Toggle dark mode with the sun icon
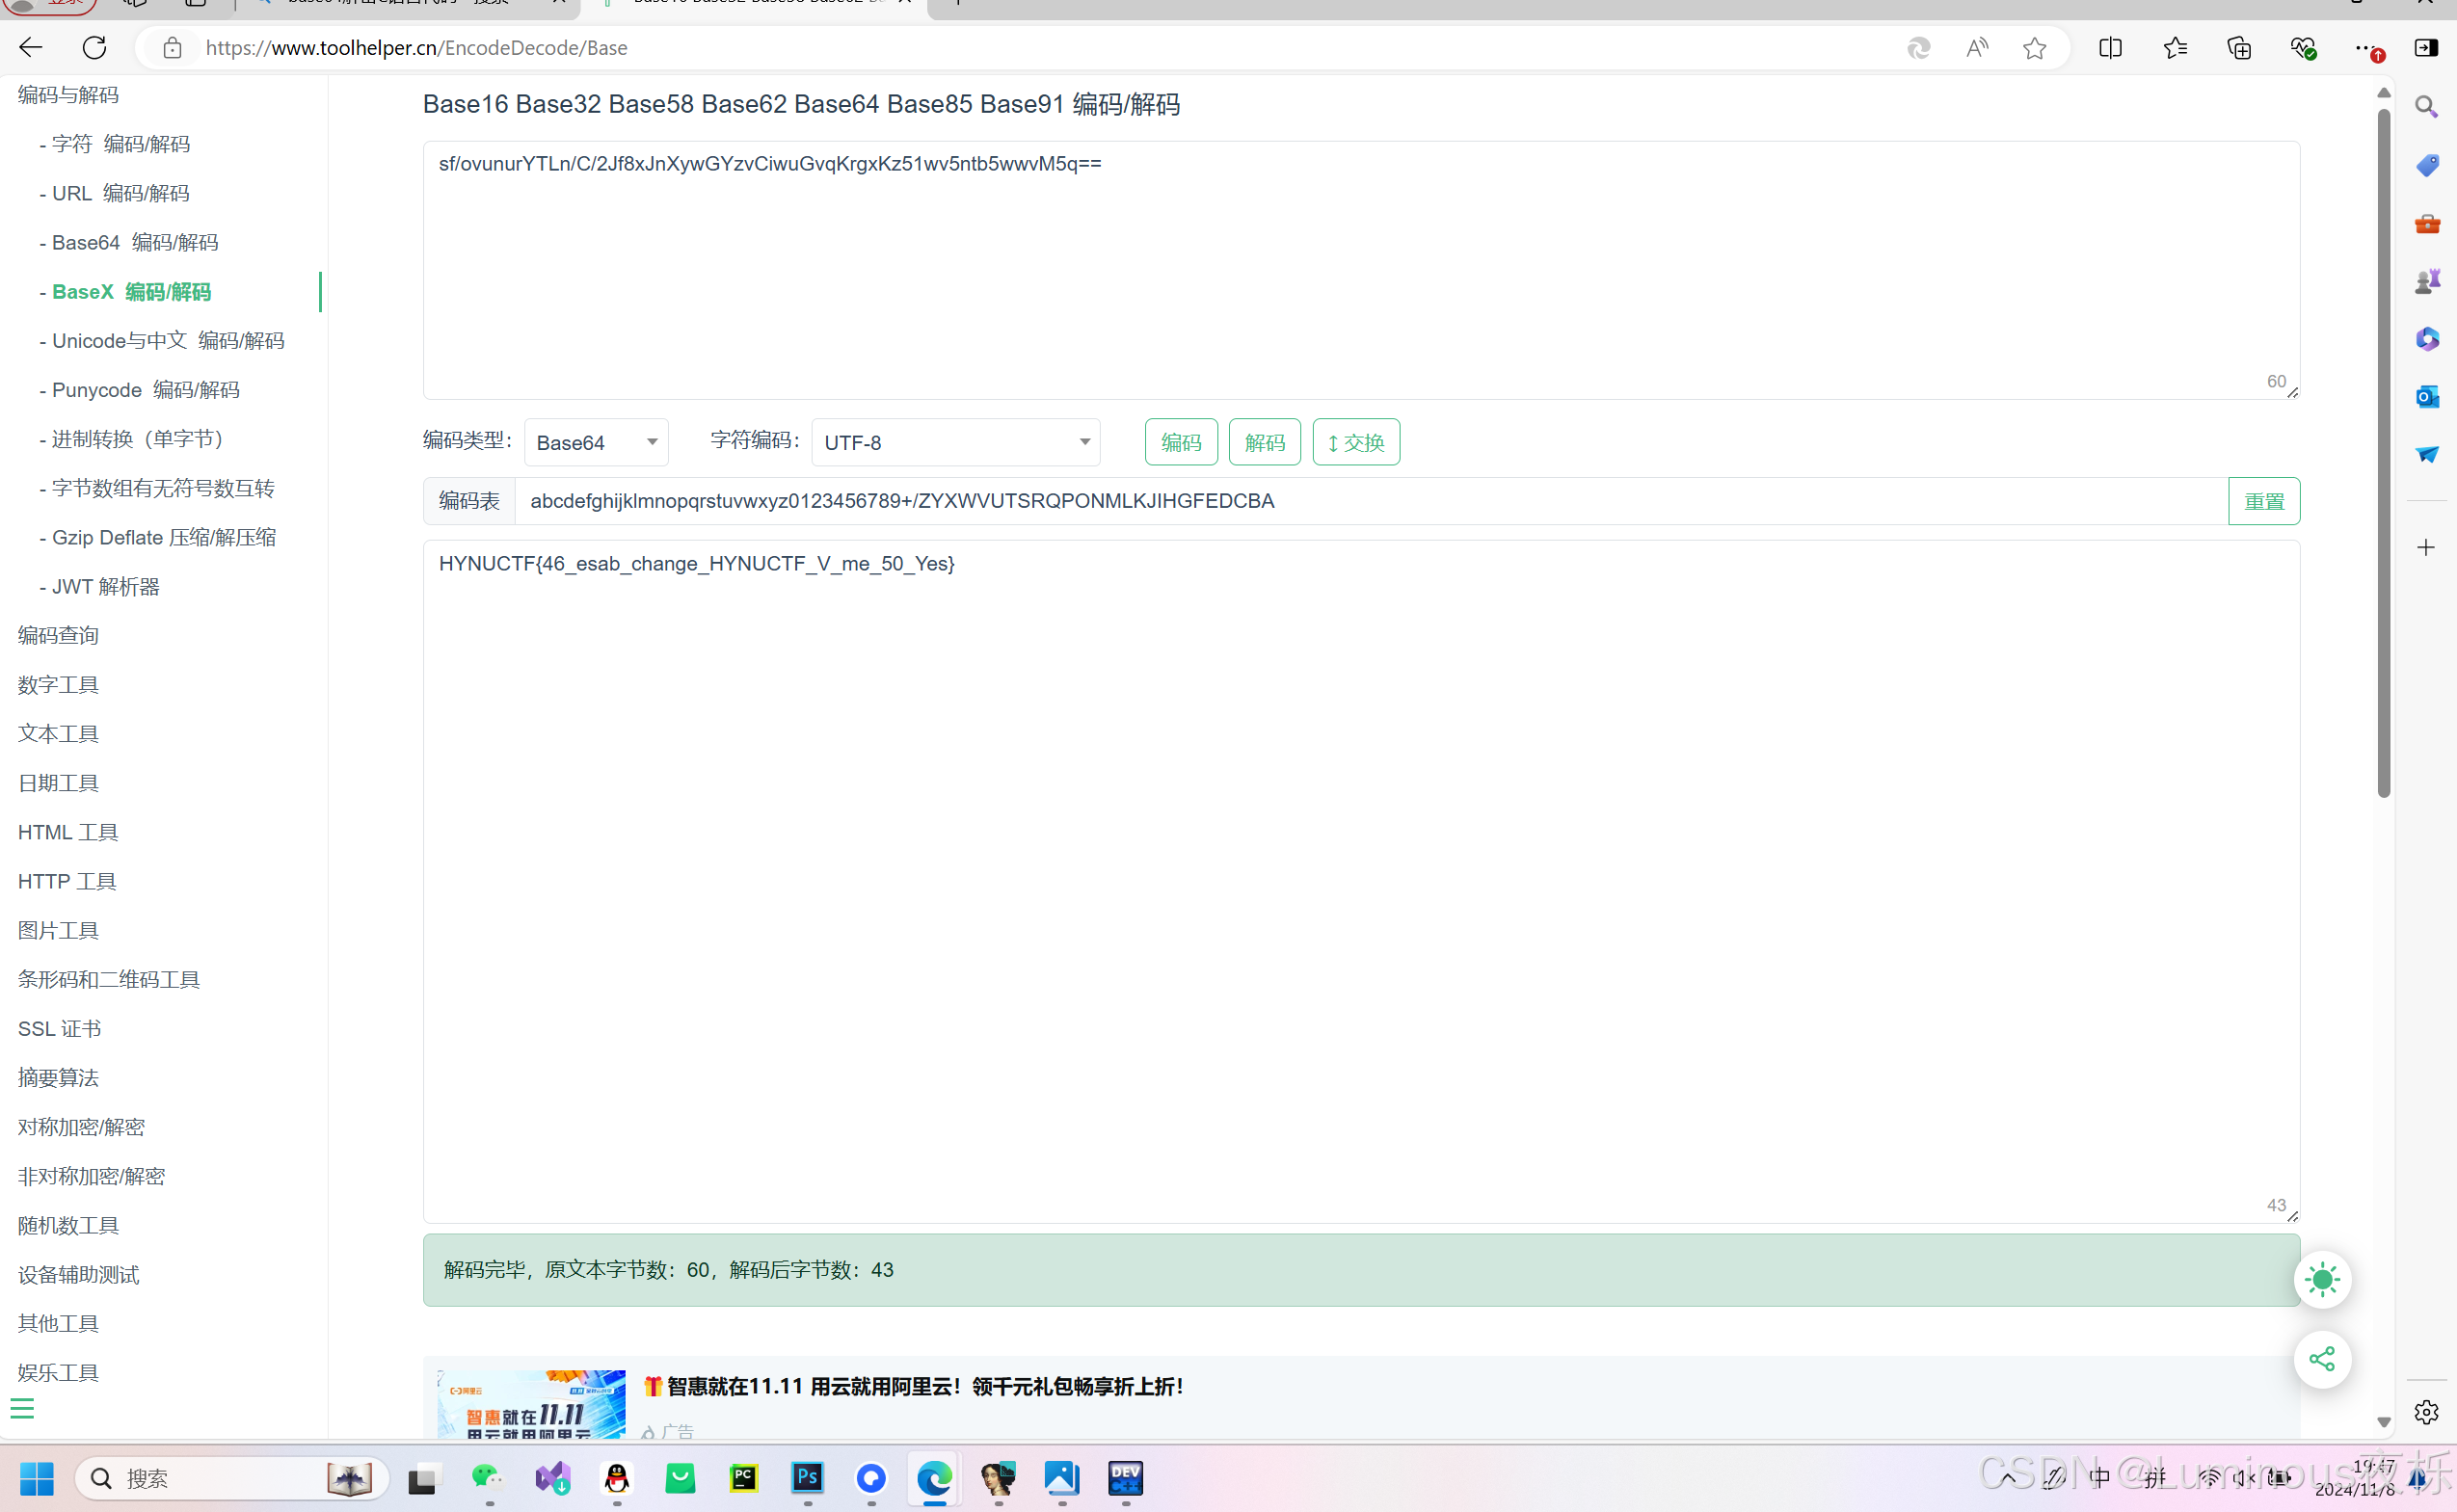Screen dimensions: 2457x1512 (x=2321, y=1280)
